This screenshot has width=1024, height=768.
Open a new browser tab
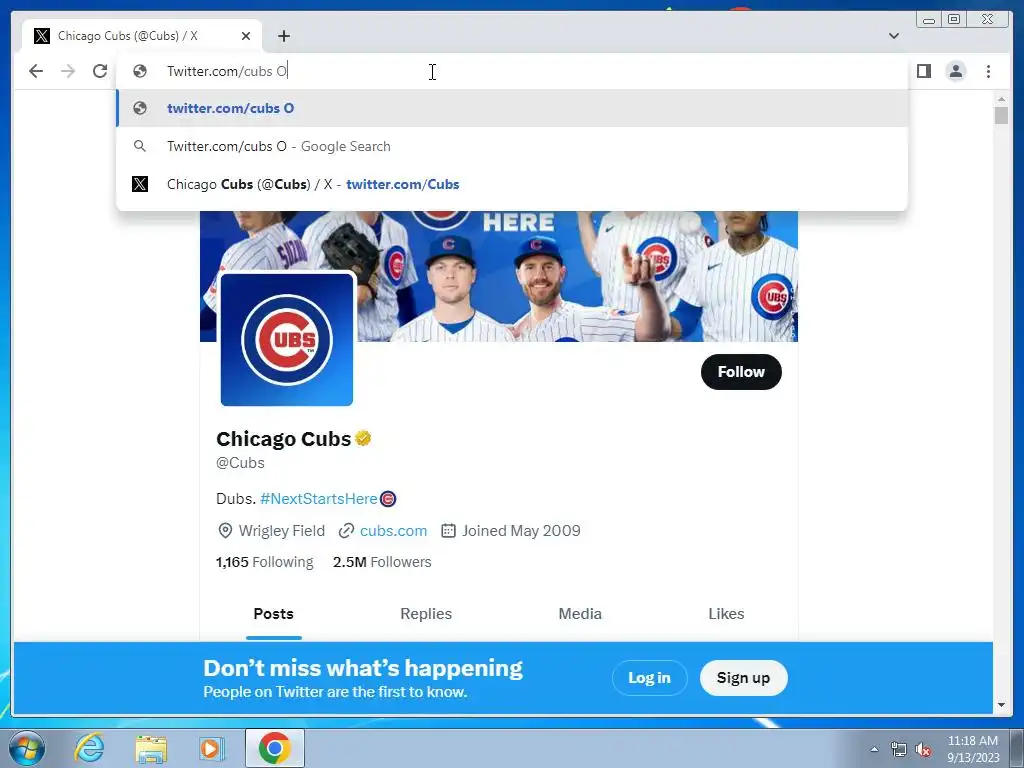click(x=283, y=36)
